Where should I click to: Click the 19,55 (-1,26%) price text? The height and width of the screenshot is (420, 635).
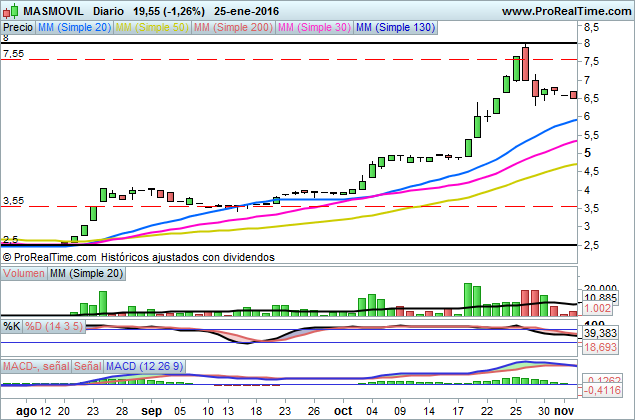click(169, 11)
